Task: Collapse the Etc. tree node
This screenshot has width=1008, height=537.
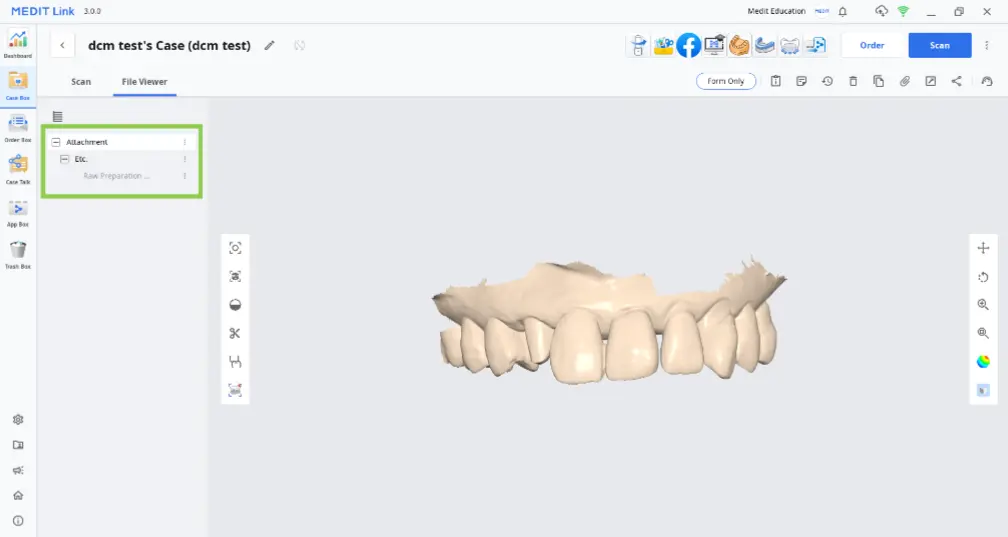Action: (64, 159)
